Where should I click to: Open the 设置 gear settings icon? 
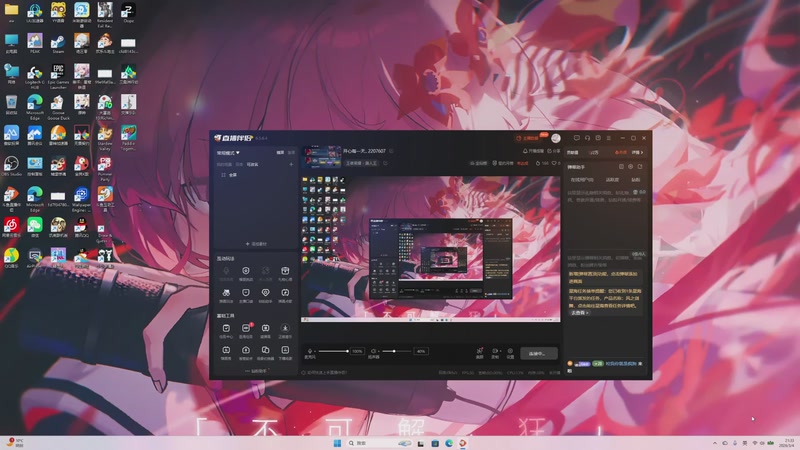click(x=510, y=353)
